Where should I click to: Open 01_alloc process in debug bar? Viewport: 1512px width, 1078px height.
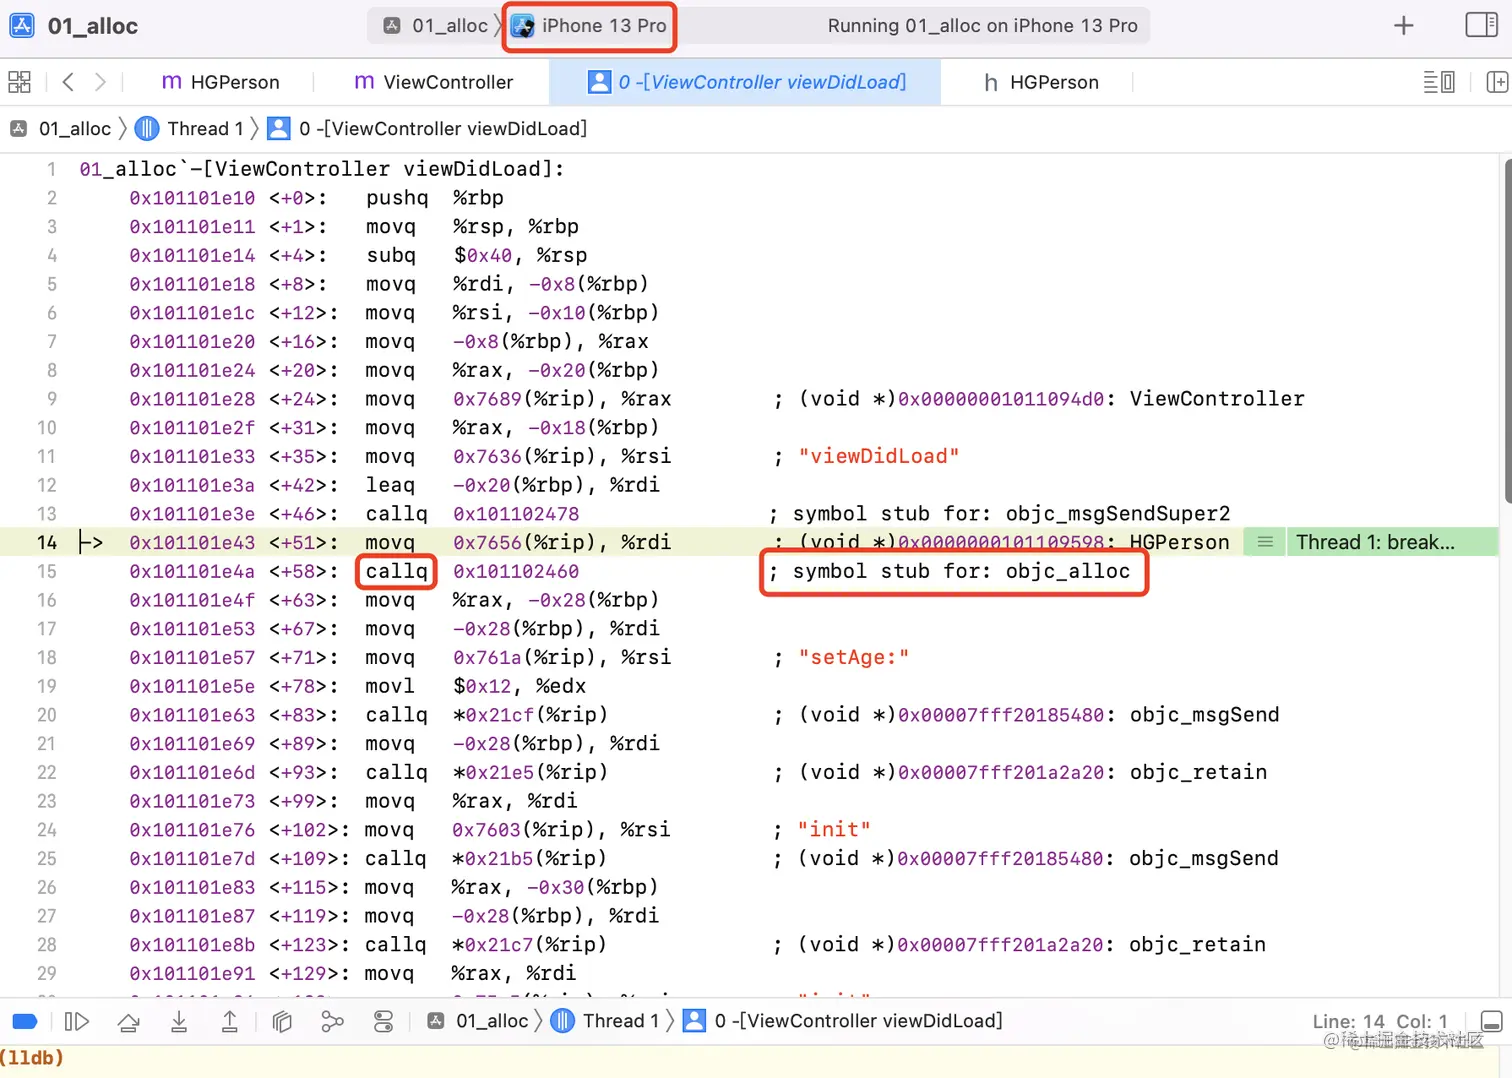[x=479, y=1021]
